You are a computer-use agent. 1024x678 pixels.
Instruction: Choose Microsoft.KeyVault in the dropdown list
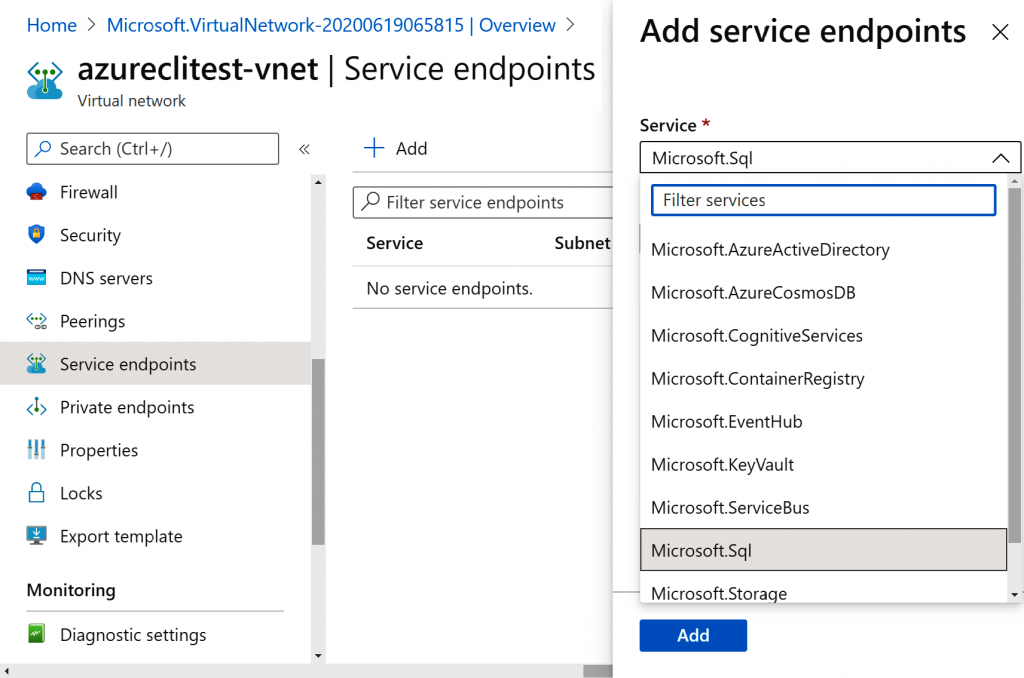[722, 464]
